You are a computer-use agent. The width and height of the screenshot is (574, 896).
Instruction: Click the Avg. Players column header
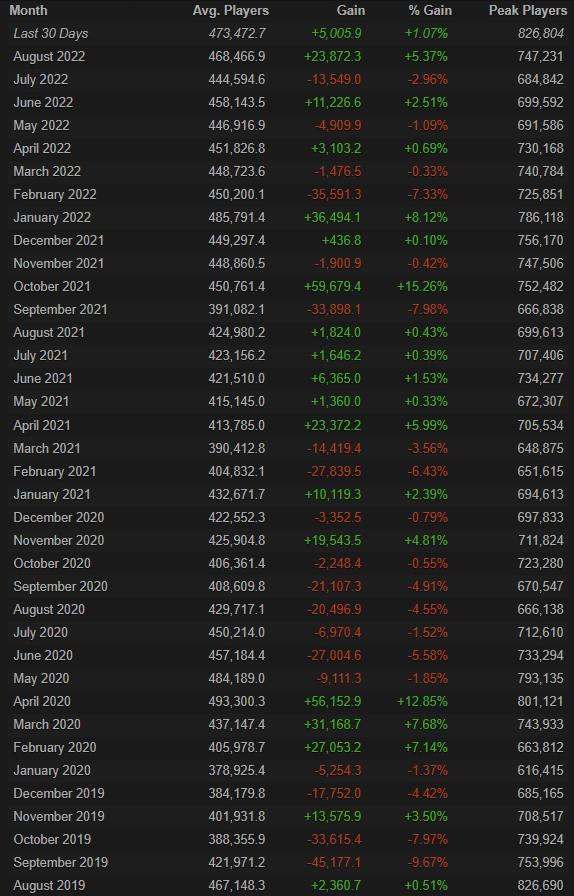[230, 10]
